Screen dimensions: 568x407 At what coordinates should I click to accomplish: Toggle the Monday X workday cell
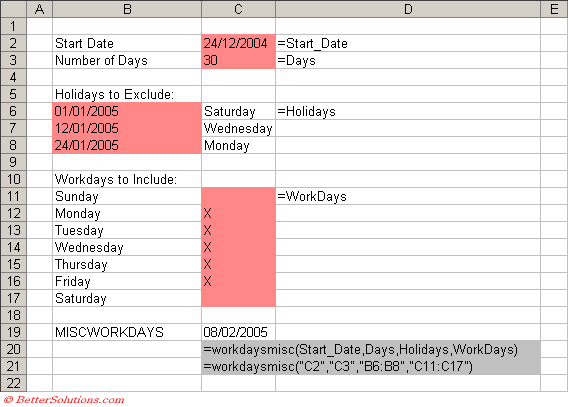coord(238,213)
